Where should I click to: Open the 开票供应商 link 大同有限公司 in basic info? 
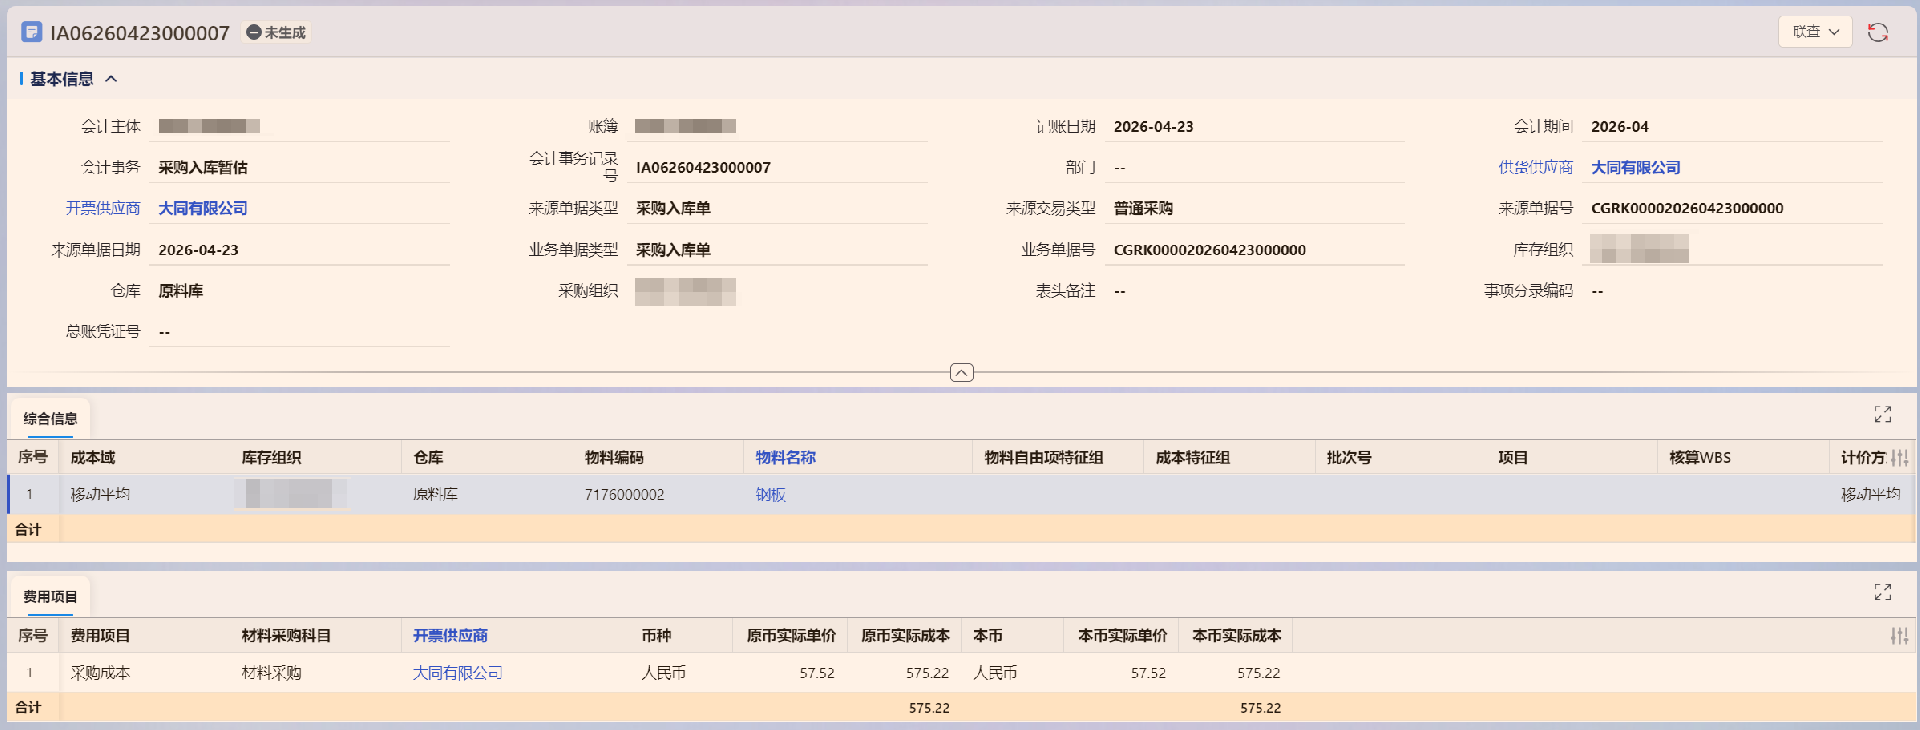[203, 208]
